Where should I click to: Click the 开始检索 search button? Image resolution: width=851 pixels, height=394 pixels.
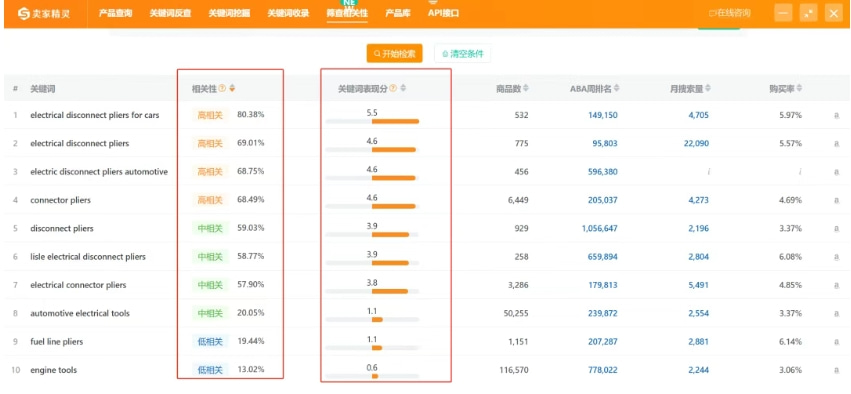[x=395, y=53]
